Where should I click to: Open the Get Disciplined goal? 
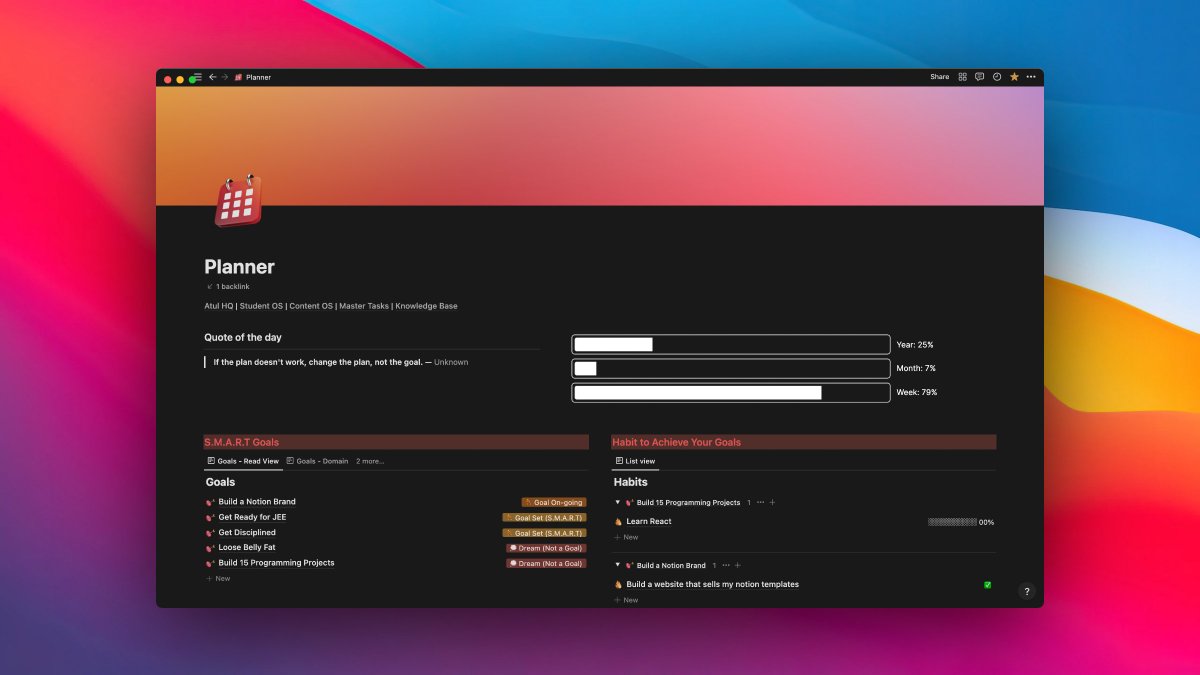tap(247, 533)
